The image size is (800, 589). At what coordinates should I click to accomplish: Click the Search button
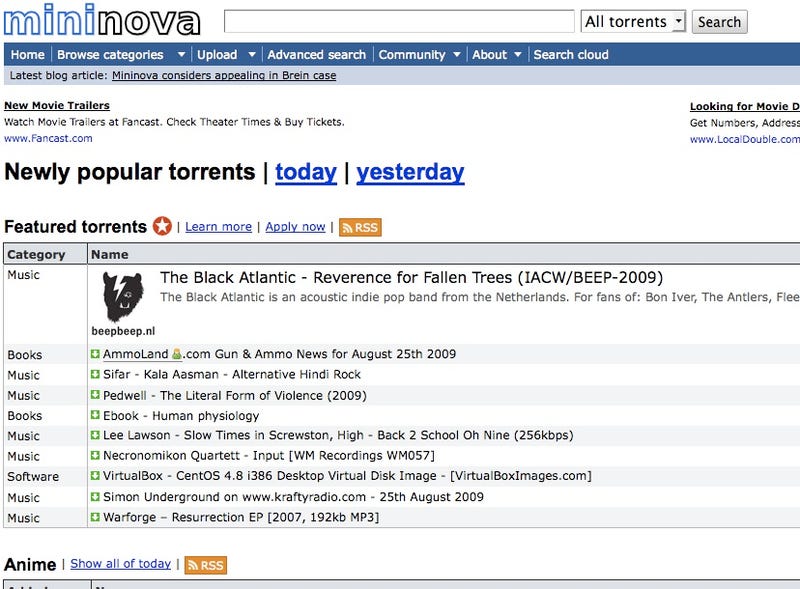coord(719,22)
